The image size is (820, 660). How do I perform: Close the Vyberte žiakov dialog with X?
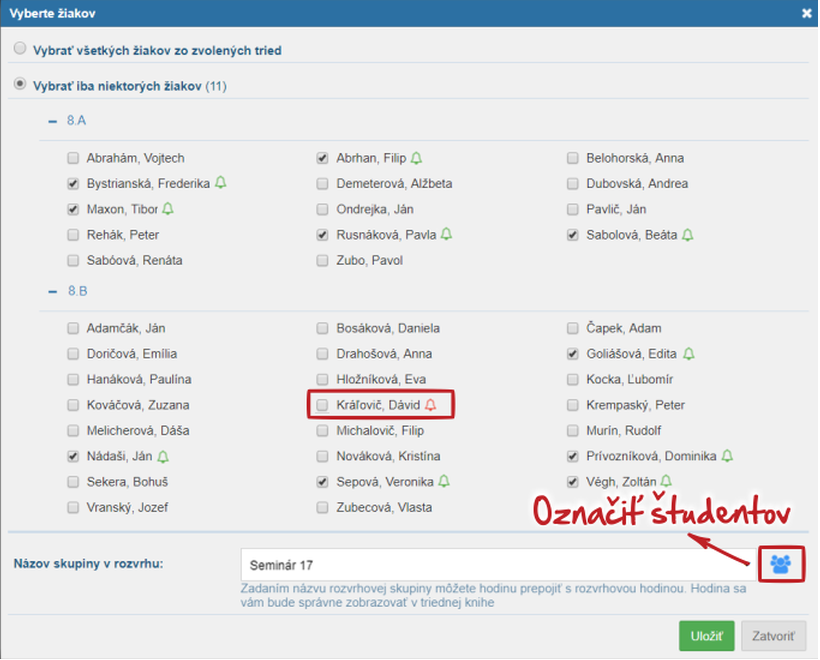pos(807,13)
